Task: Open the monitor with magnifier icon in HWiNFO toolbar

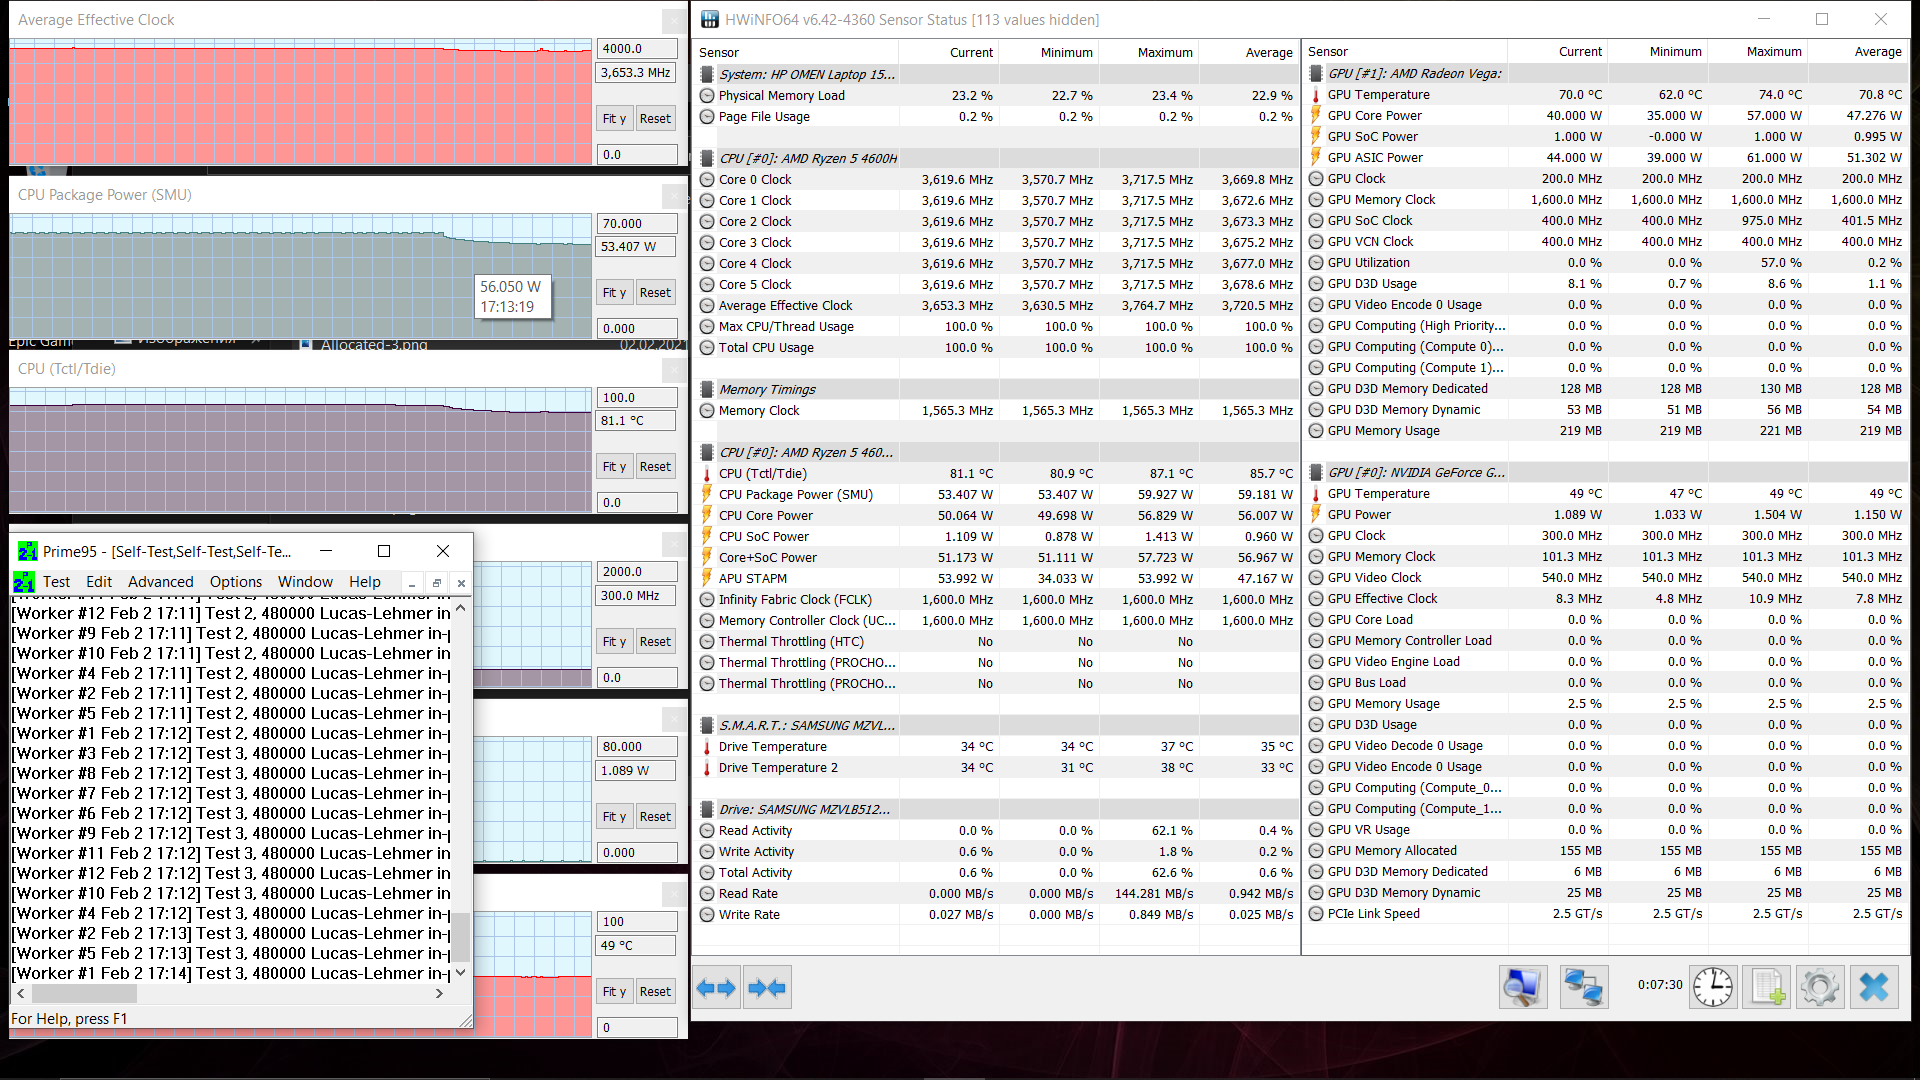Action: point(1523,988)
